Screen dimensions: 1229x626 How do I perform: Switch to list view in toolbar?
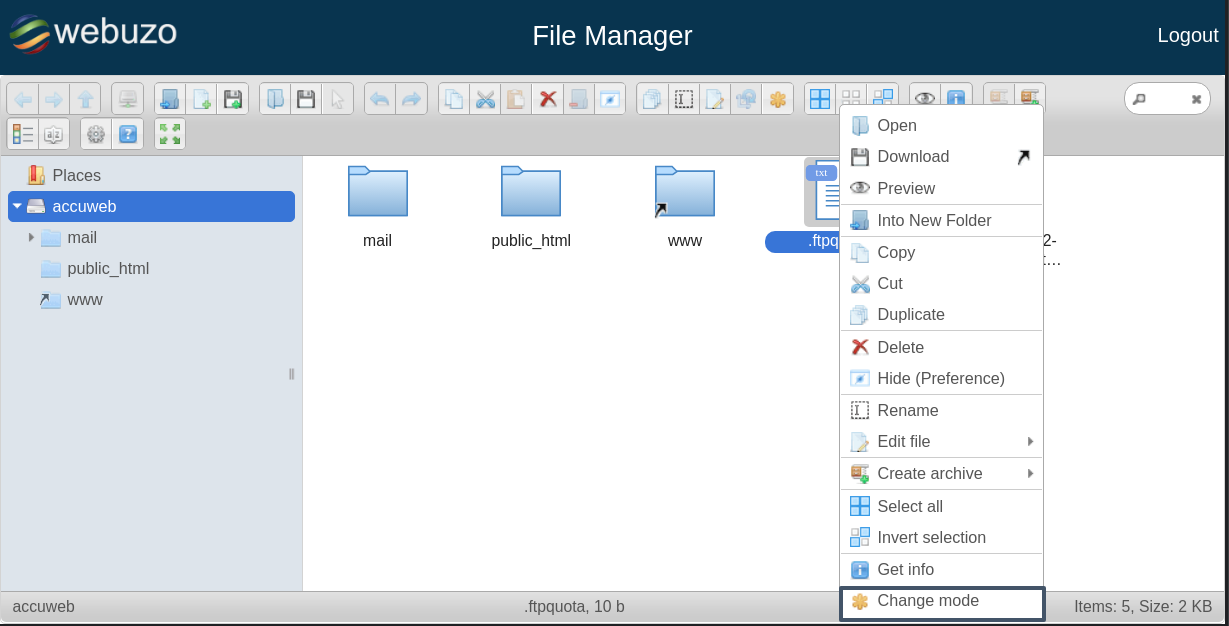tap(23, 134)
